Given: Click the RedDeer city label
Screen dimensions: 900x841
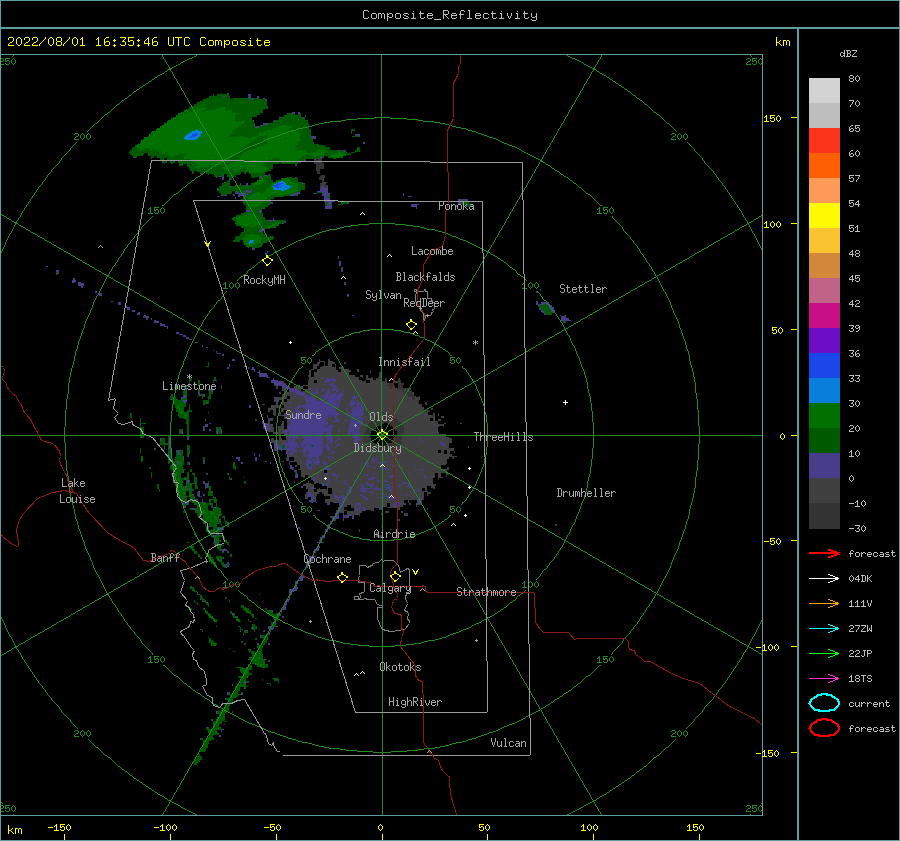Looking at the screenshot, I should [424, 303].
